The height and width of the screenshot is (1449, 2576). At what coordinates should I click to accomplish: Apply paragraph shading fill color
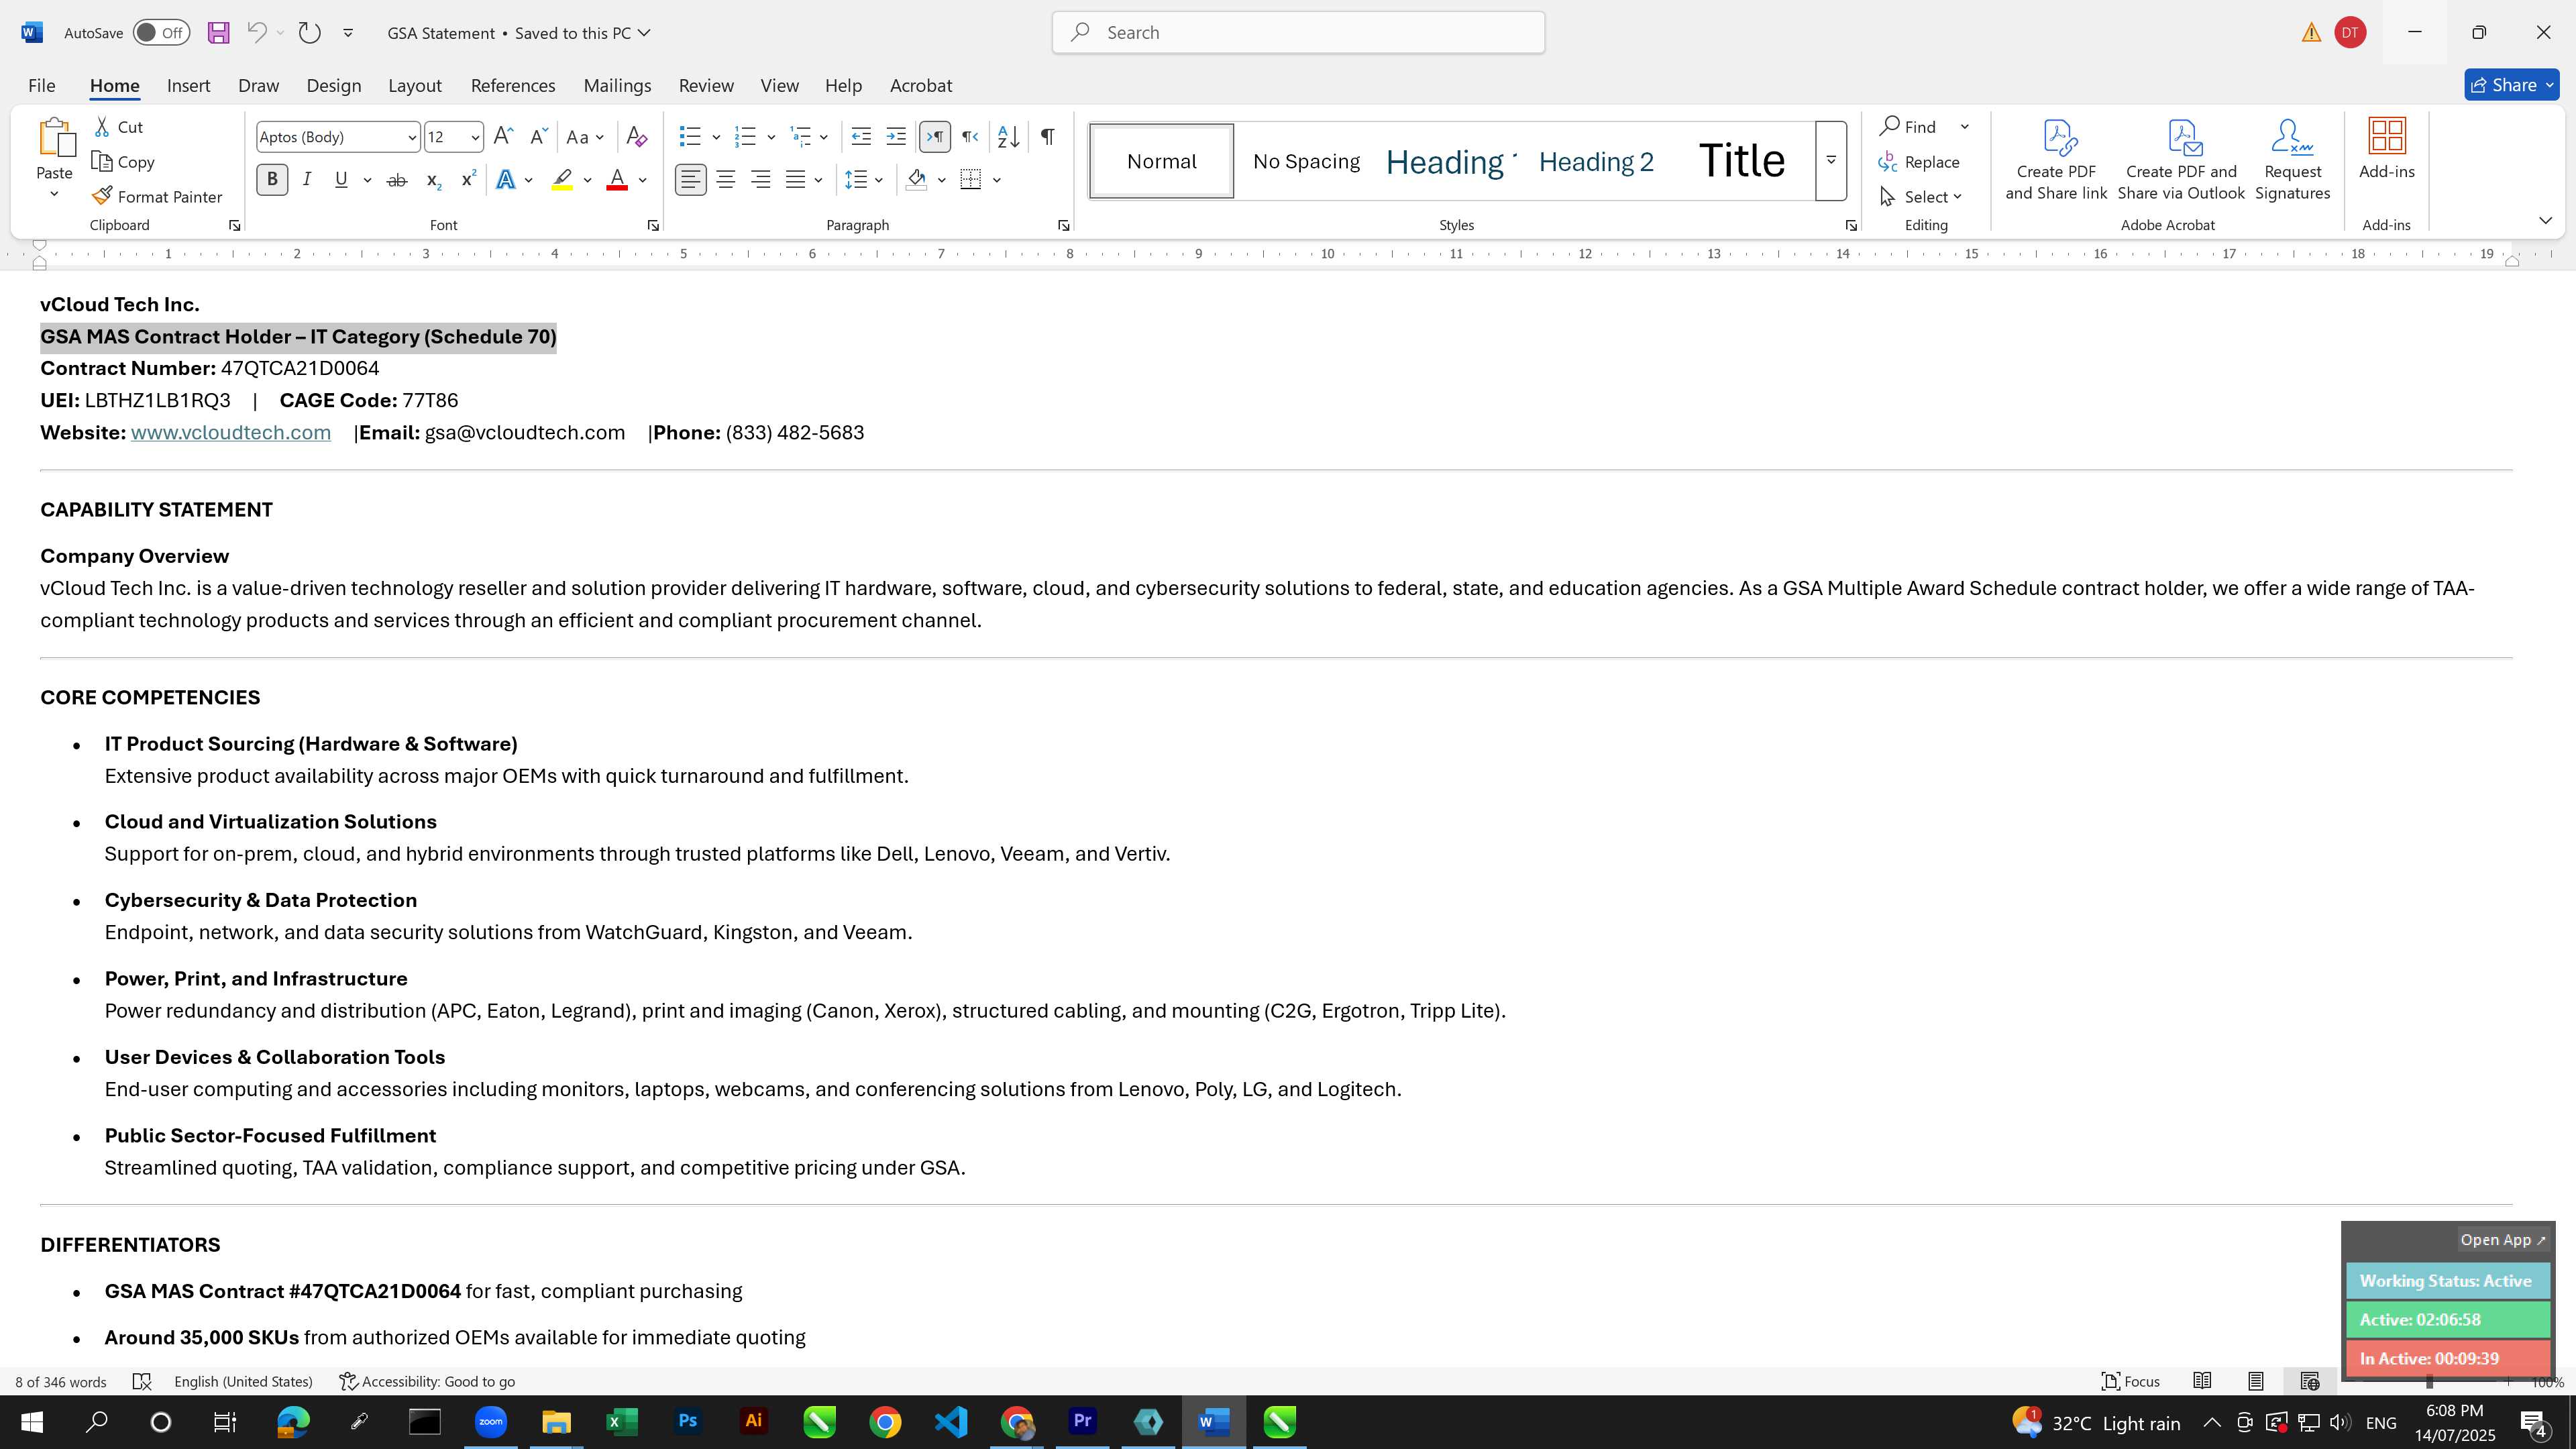(x=917, y=180)
